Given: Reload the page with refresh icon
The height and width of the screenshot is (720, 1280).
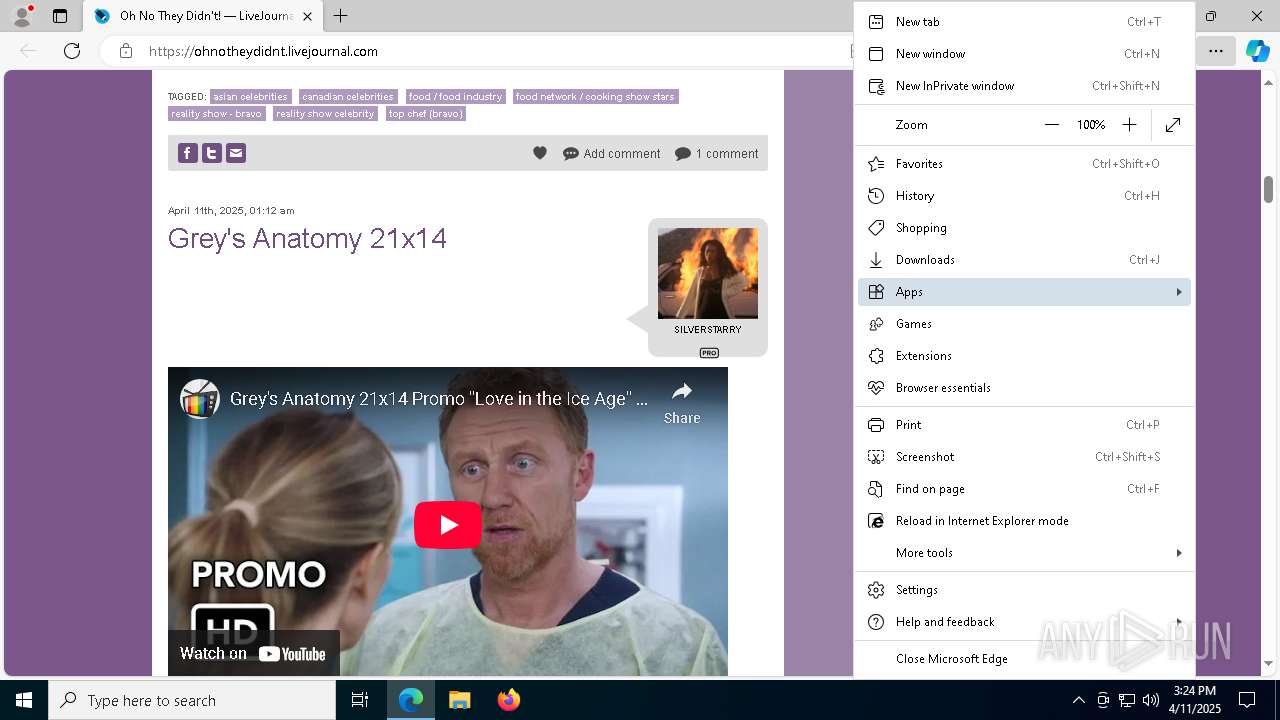Looking at the screenshot, I should click(72, 51).
